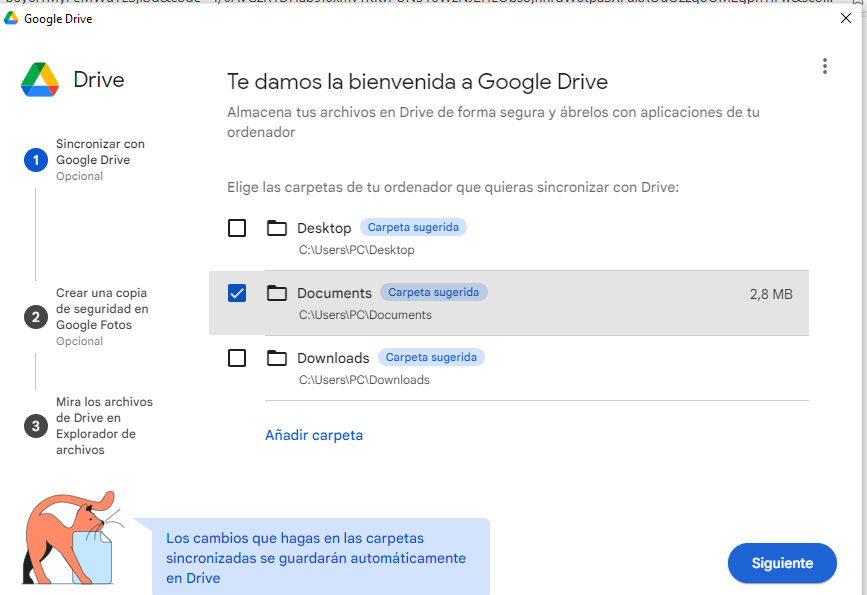Screen dimensions: 867x595
Task: Close the Google Drive window
Action: pyautogui.click(x=845, y=17)
